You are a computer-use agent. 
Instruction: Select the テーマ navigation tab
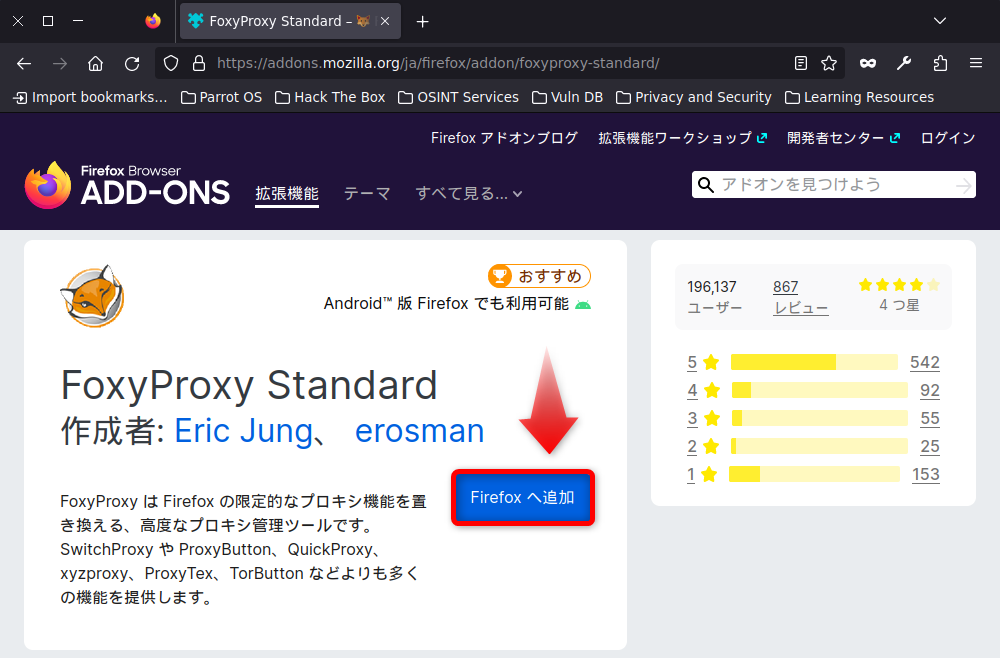(367, 194)
